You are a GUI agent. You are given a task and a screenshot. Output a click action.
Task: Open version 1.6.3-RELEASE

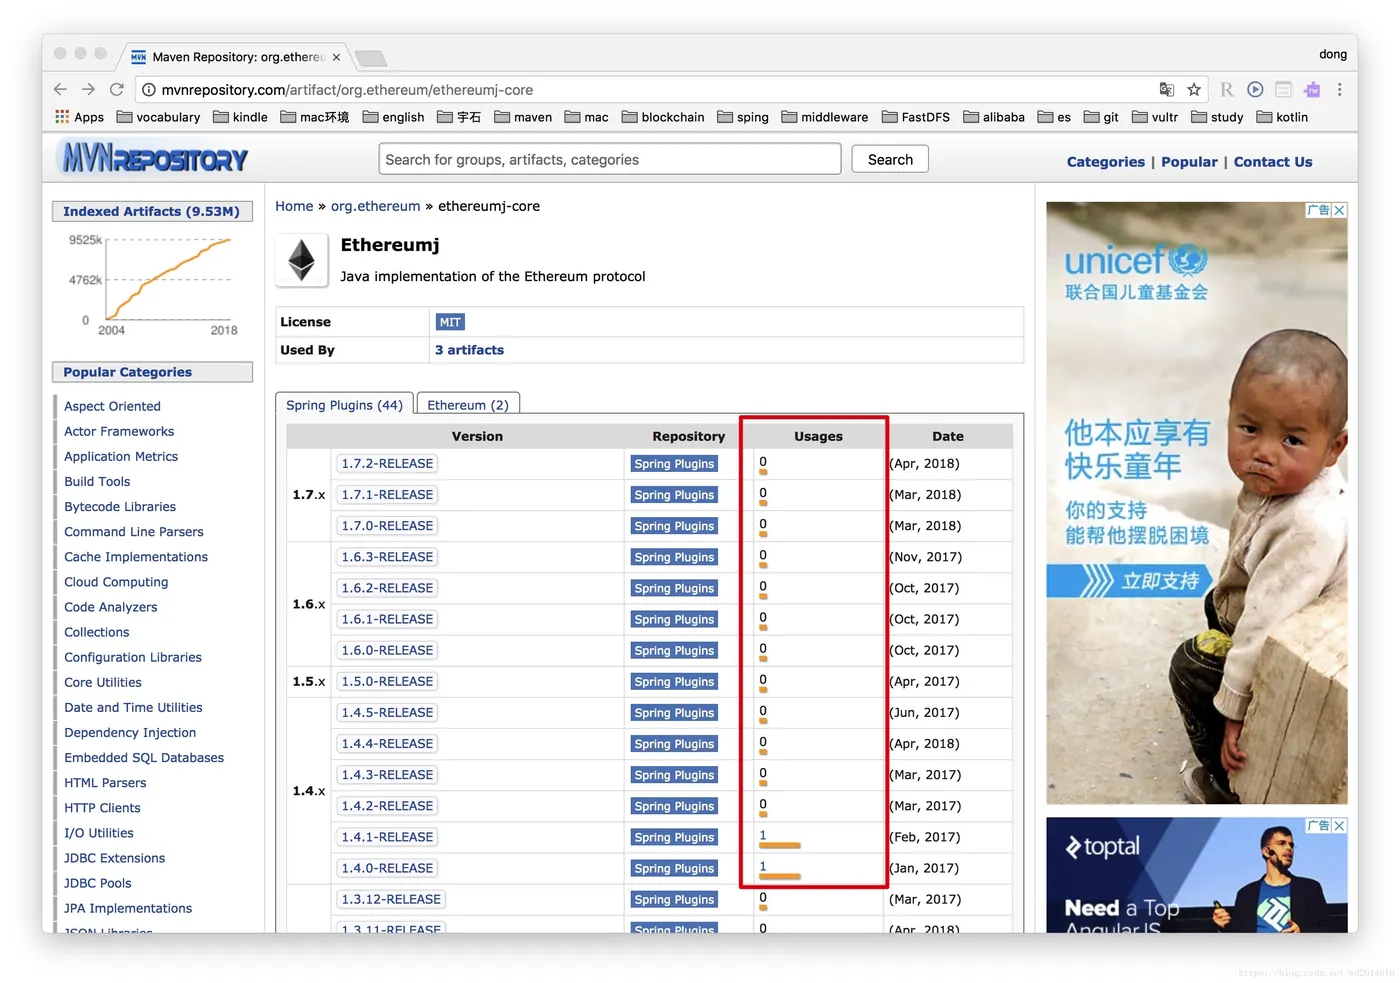pyautogui.click(x=387, y=557)
